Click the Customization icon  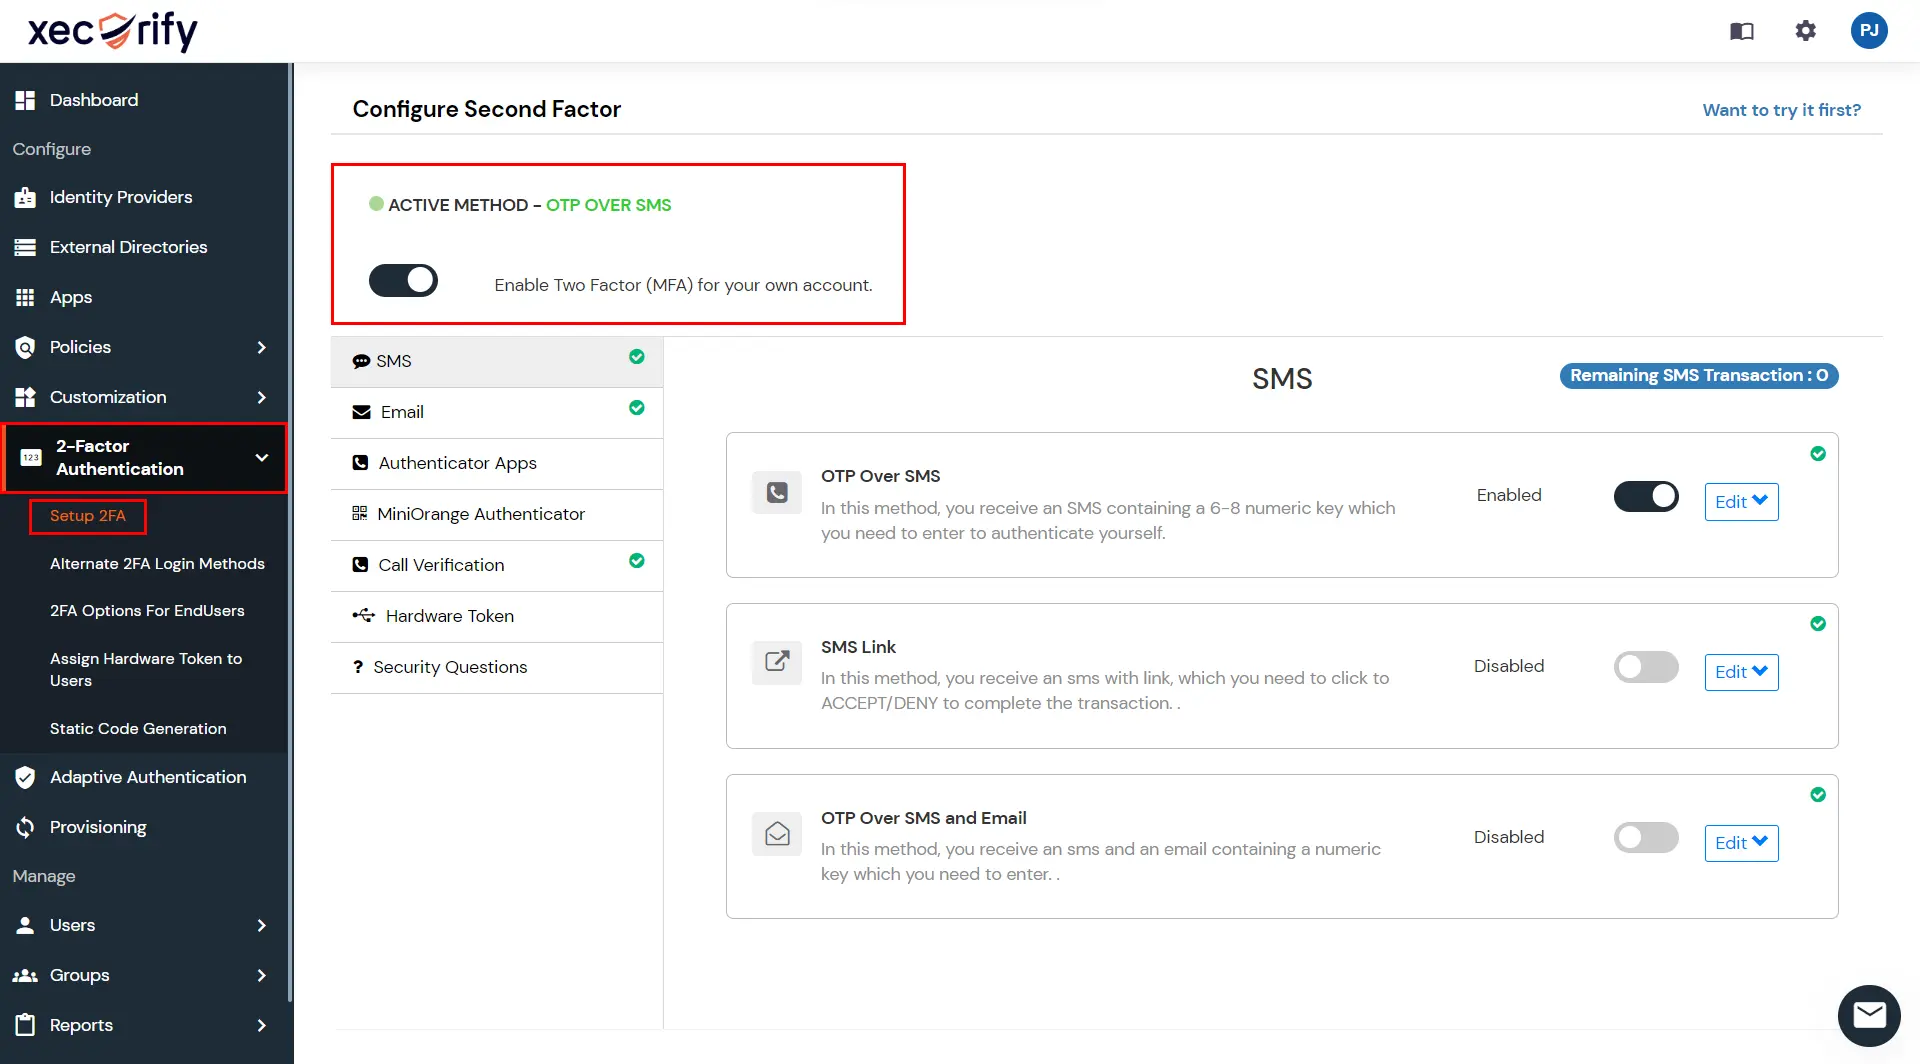pos(25,397)
